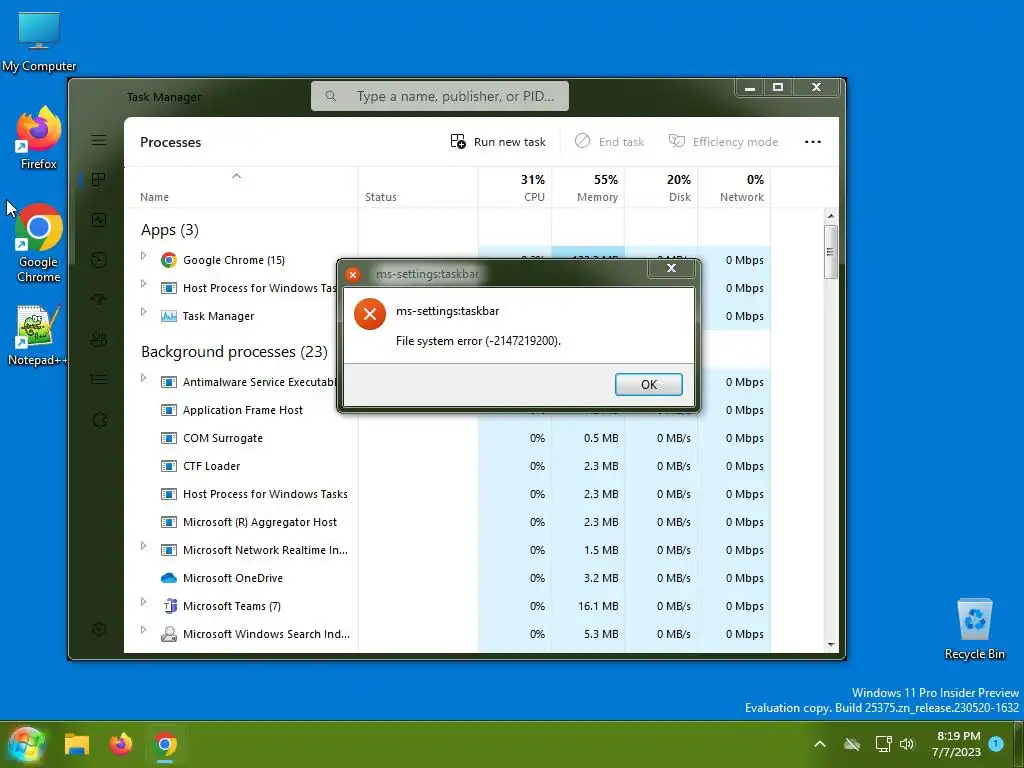
Task: Sort by the Name column header
Action: point(241,187)
